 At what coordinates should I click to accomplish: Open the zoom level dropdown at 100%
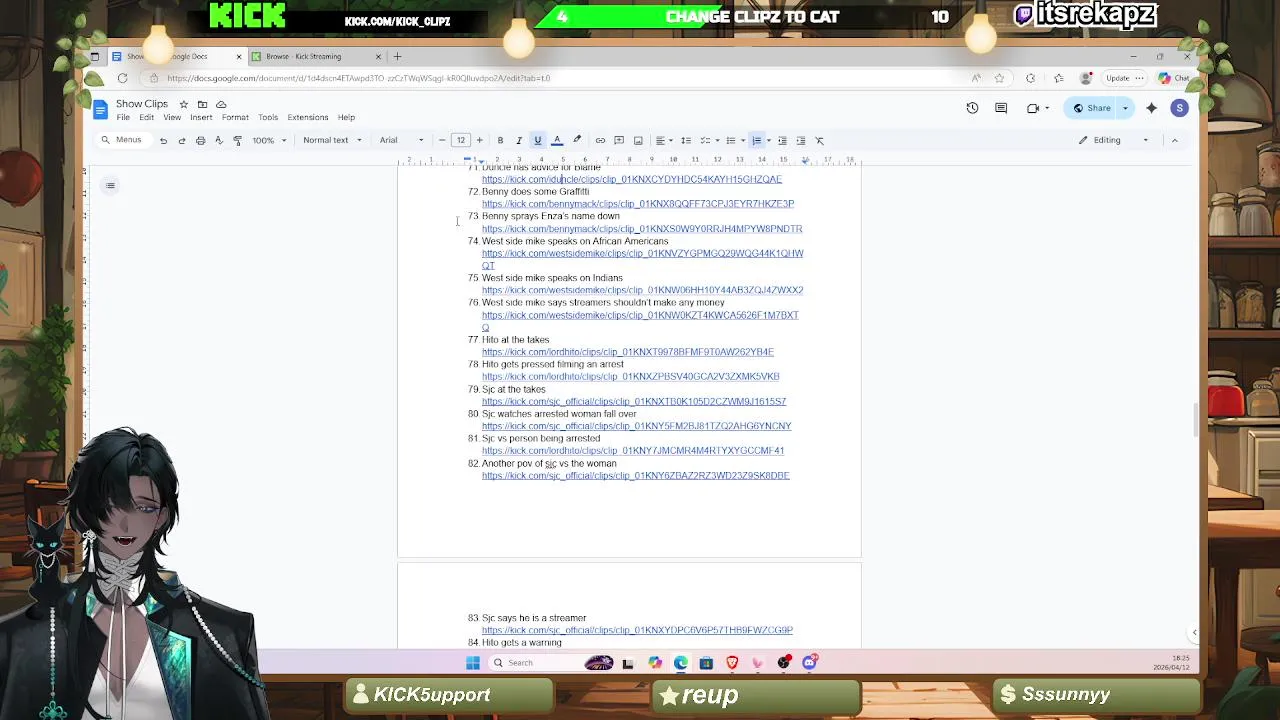(269, 140)
